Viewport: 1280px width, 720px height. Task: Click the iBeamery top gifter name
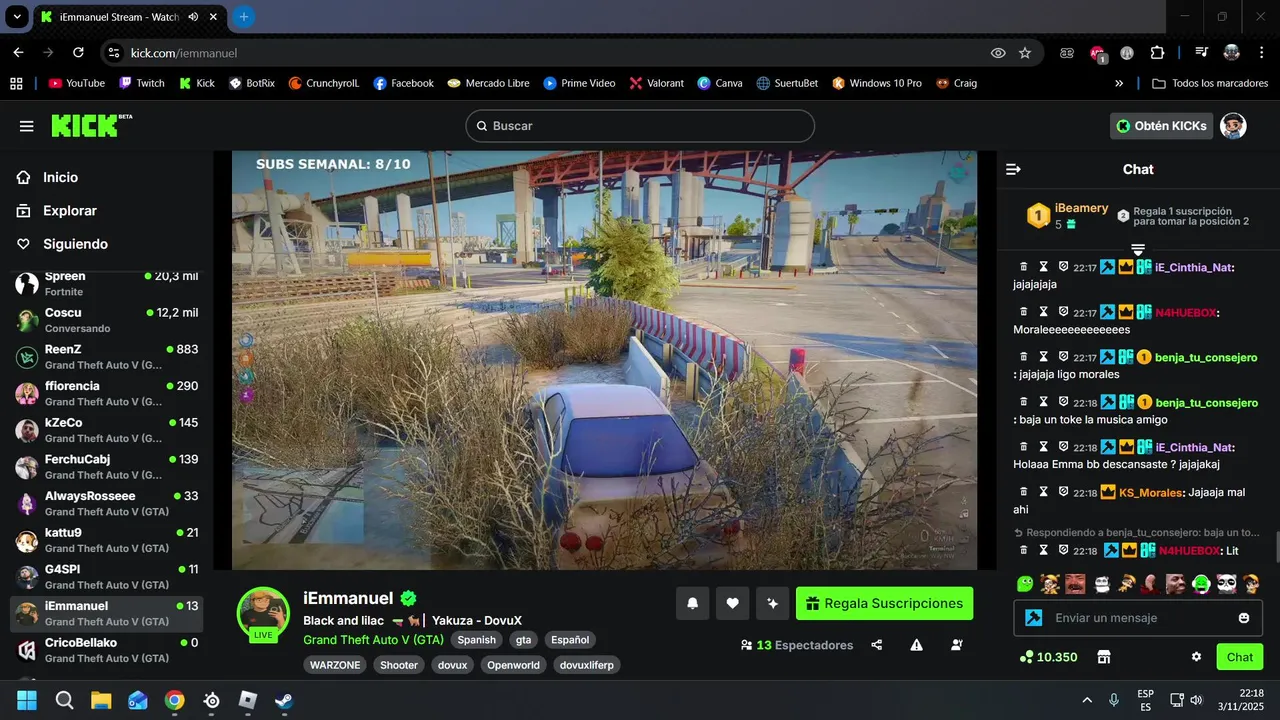click(x=1082, y=208)
